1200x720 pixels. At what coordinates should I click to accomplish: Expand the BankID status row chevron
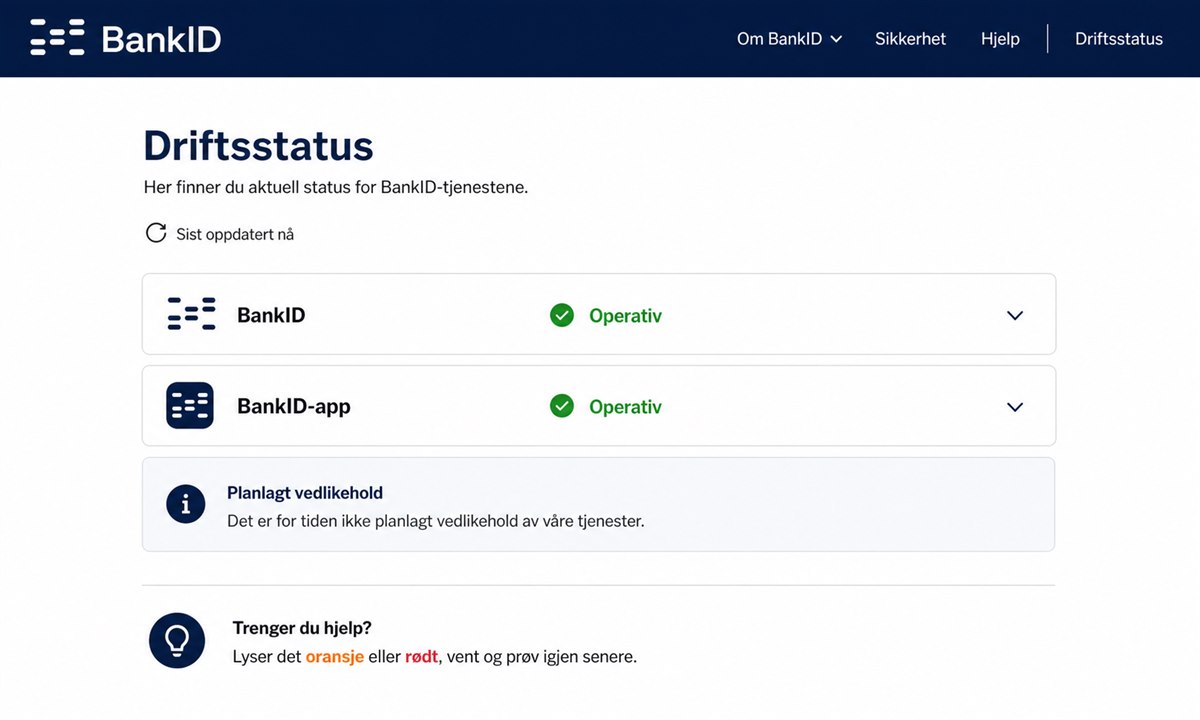1015,315
